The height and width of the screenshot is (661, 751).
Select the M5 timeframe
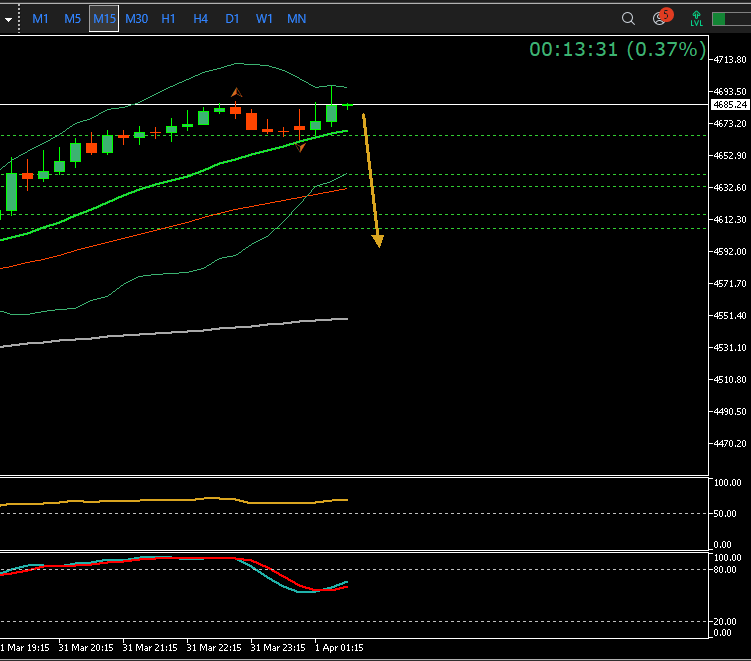pyautogui.click(x=72, y=19)
